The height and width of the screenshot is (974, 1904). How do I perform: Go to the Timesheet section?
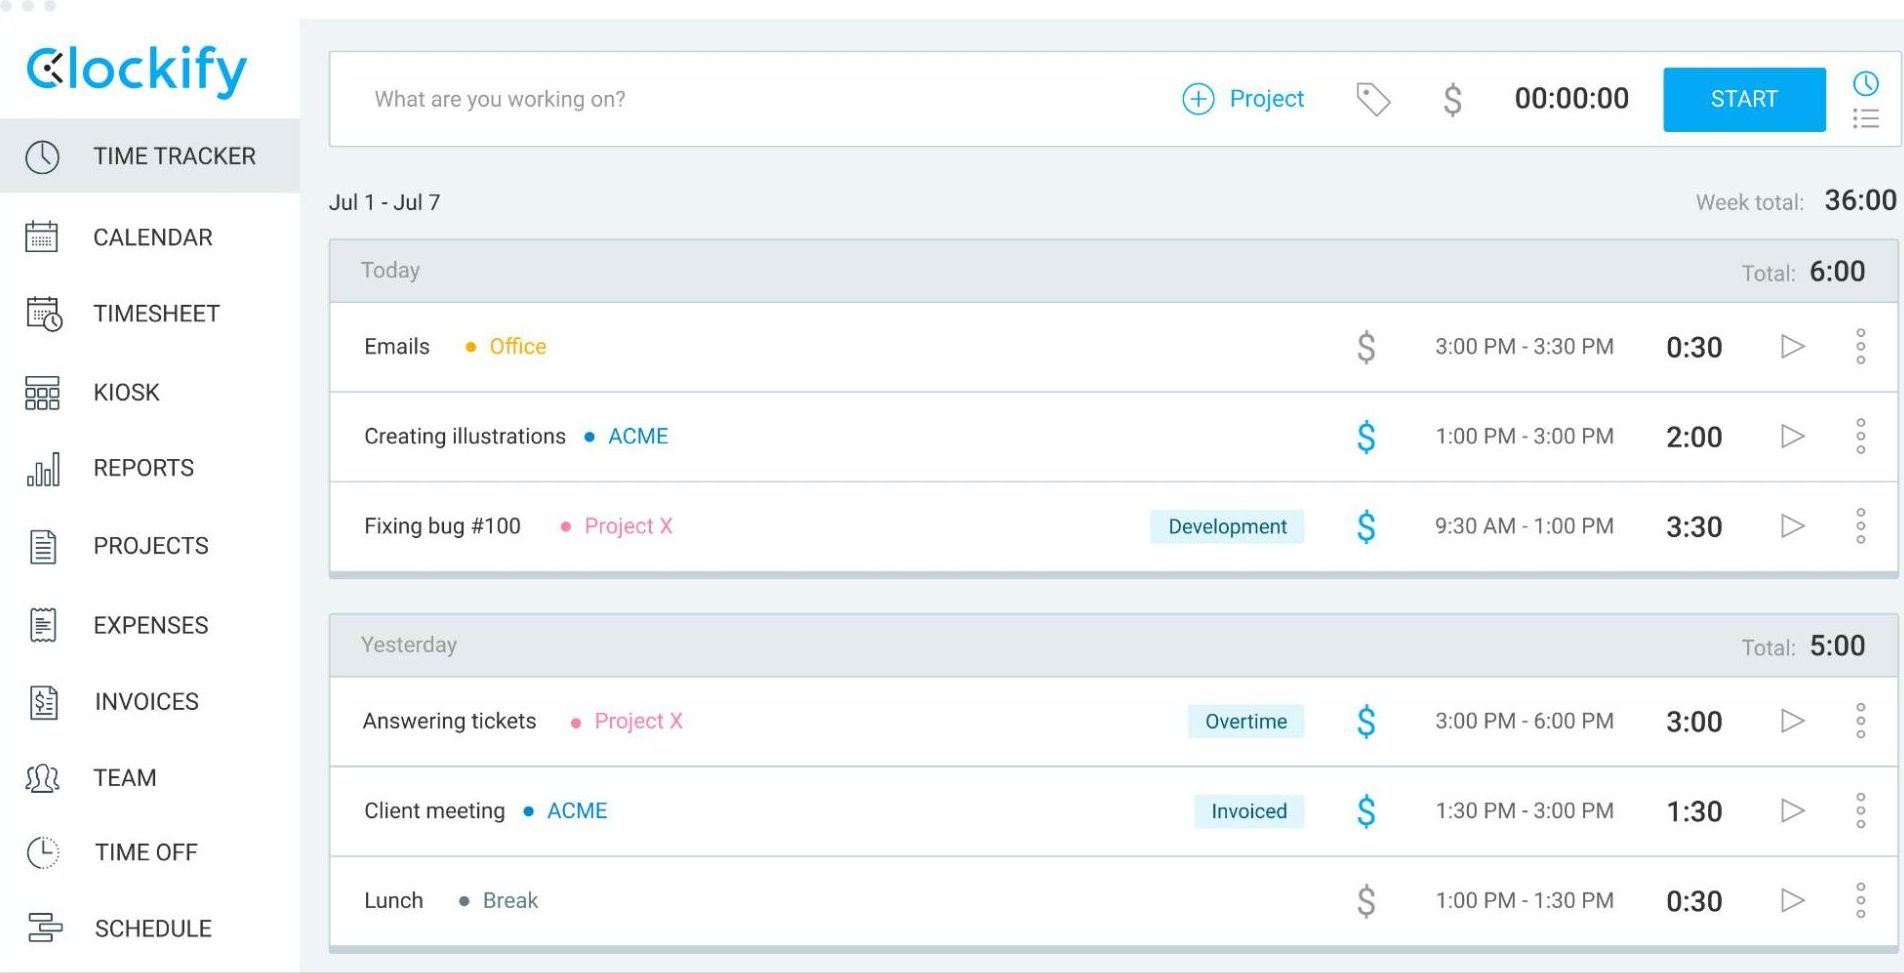[x=156, y=313]
